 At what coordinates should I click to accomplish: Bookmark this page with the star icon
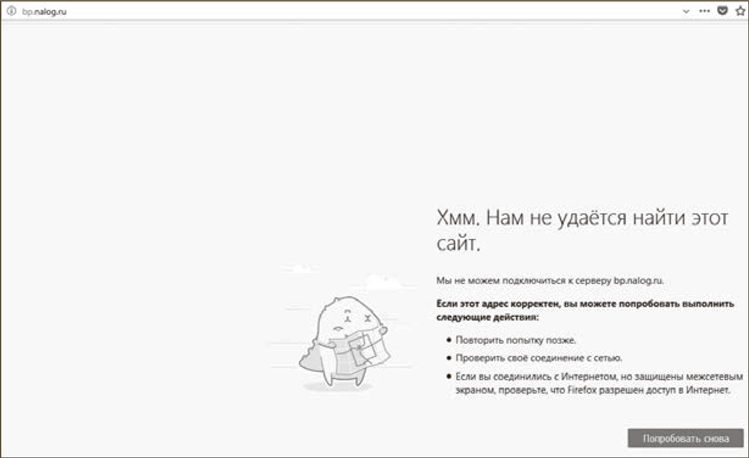[x=740, y=10]
